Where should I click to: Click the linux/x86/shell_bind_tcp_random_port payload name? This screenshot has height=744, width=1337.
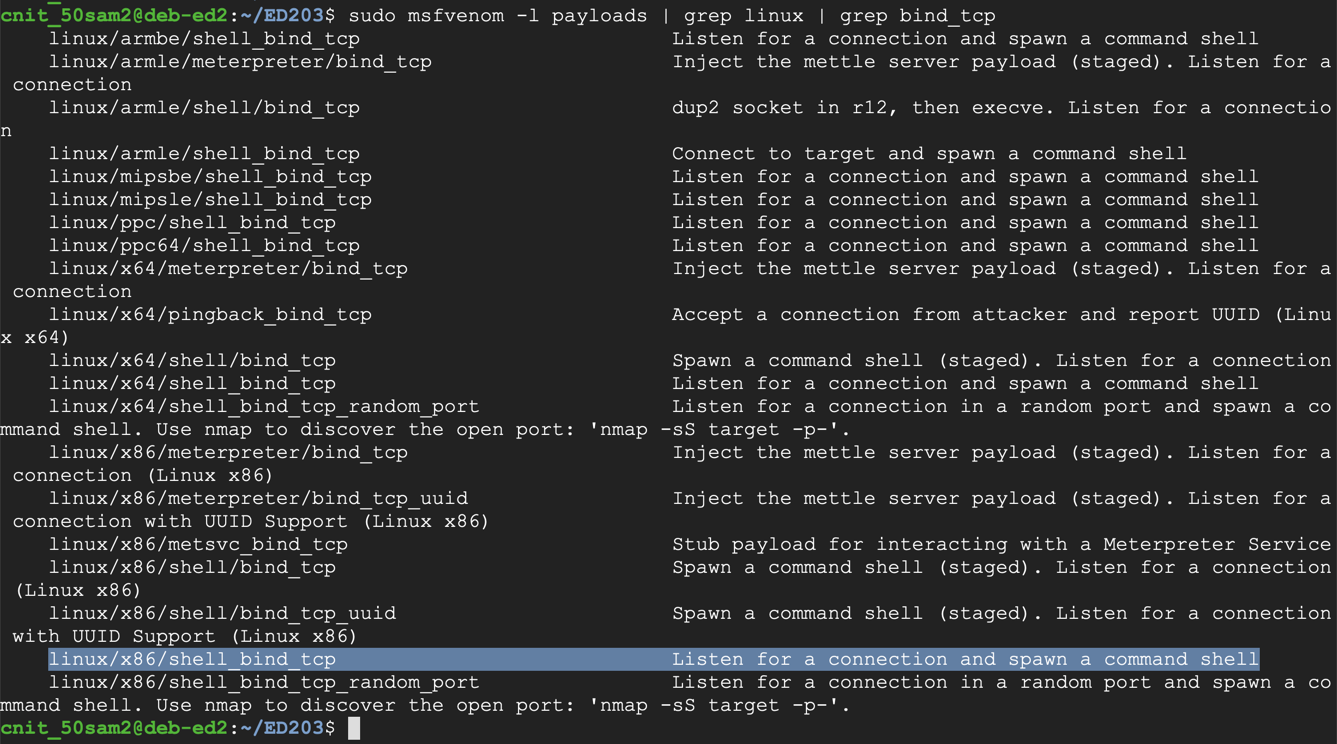[264, 683]
